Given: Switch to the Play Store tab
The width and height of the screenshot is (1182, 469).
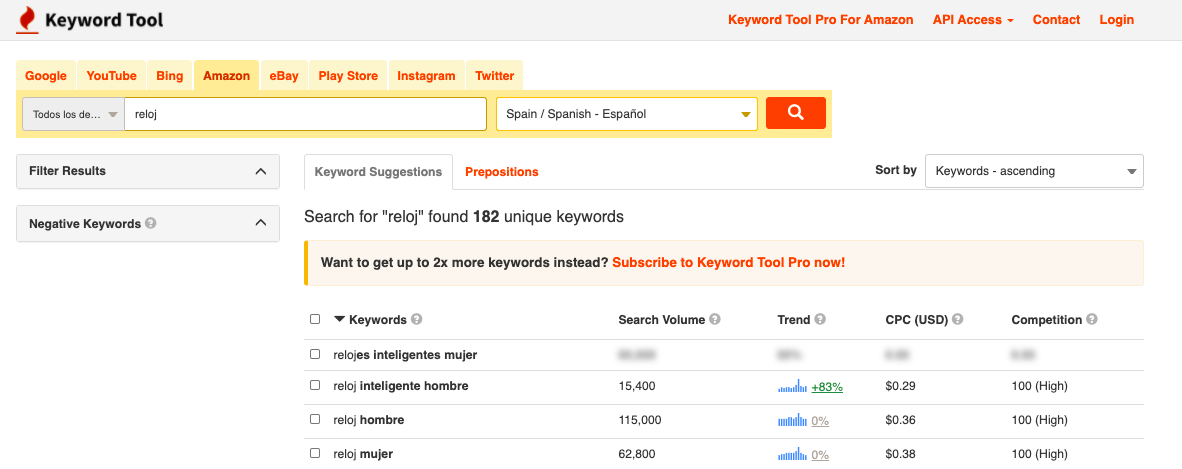Looking at the screenshot, I should (x=348, y=75).
